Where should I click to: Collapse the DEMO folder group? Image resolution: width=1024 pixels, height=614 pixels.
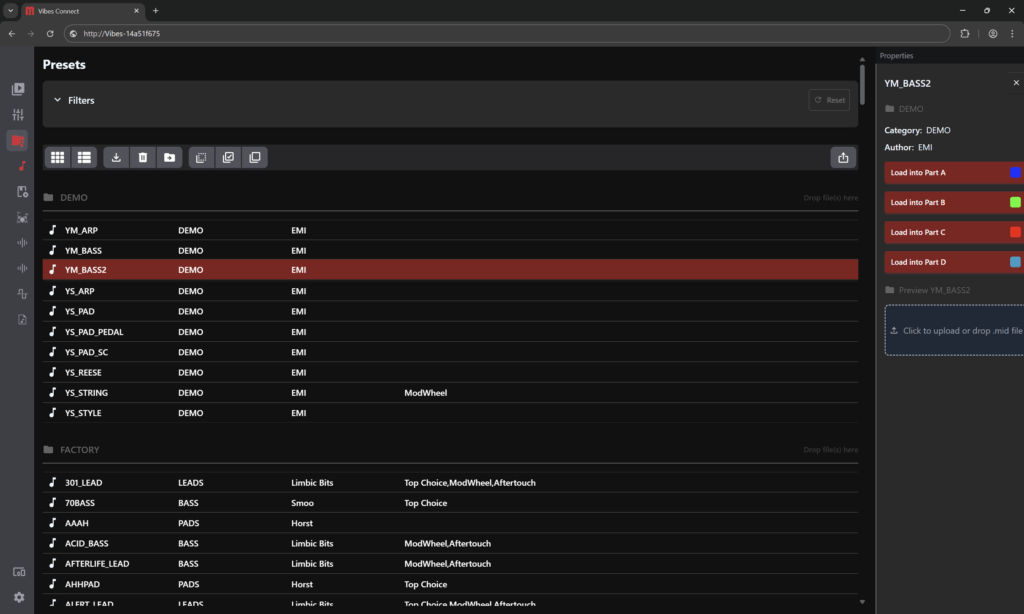(x=49, y=198)
